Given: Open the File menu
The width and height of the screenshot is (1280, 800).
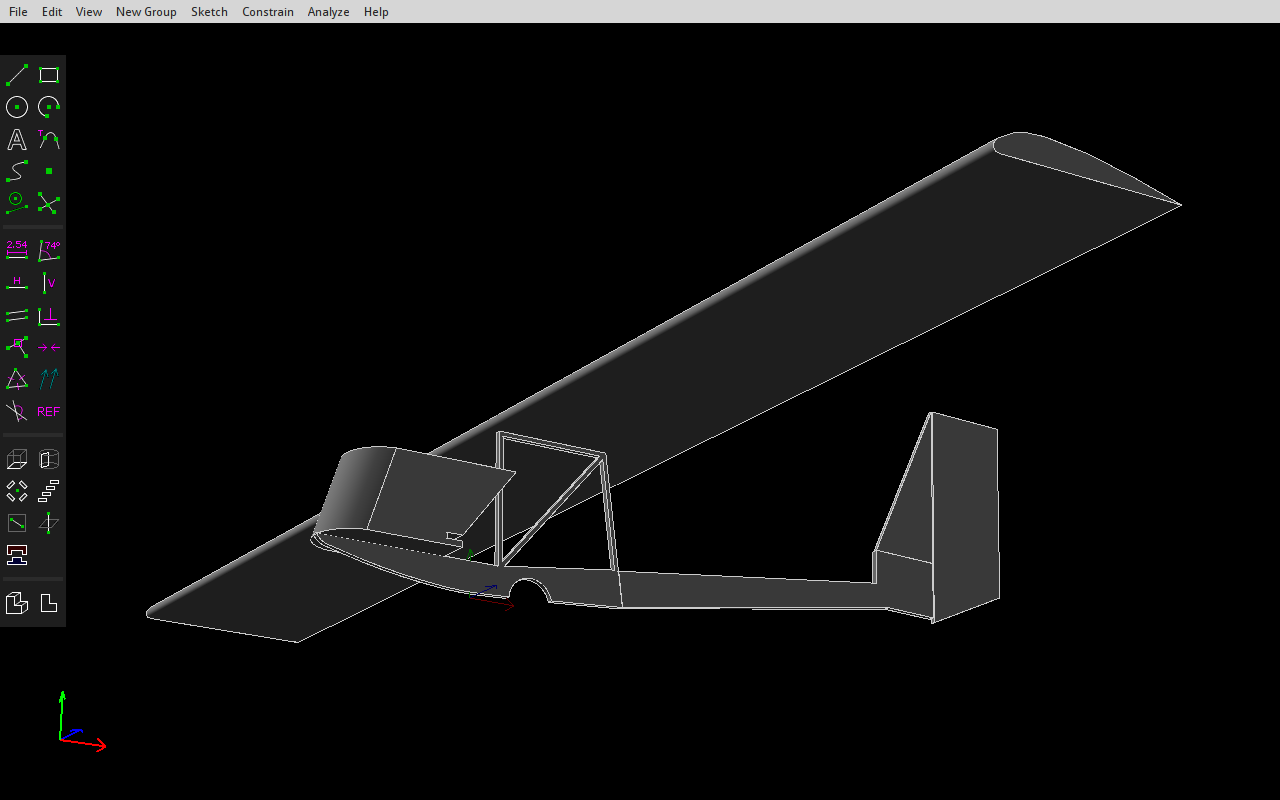Looking at the screenshot, I should pos(18,12).
